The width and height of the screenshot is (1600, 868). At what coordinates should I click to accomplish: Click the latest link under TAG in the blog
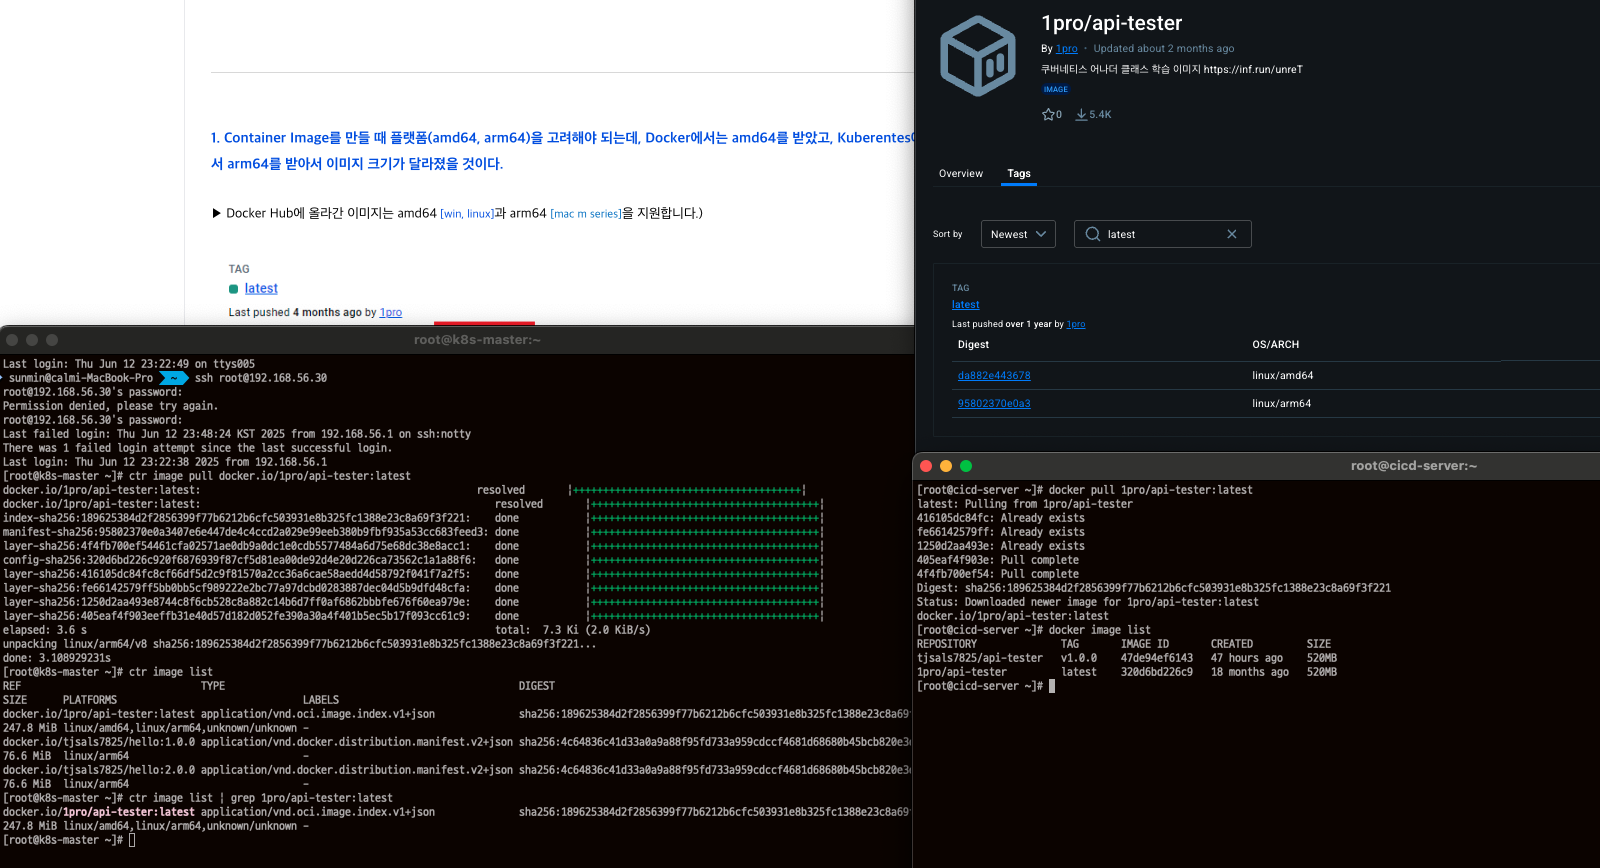point(261,289)
